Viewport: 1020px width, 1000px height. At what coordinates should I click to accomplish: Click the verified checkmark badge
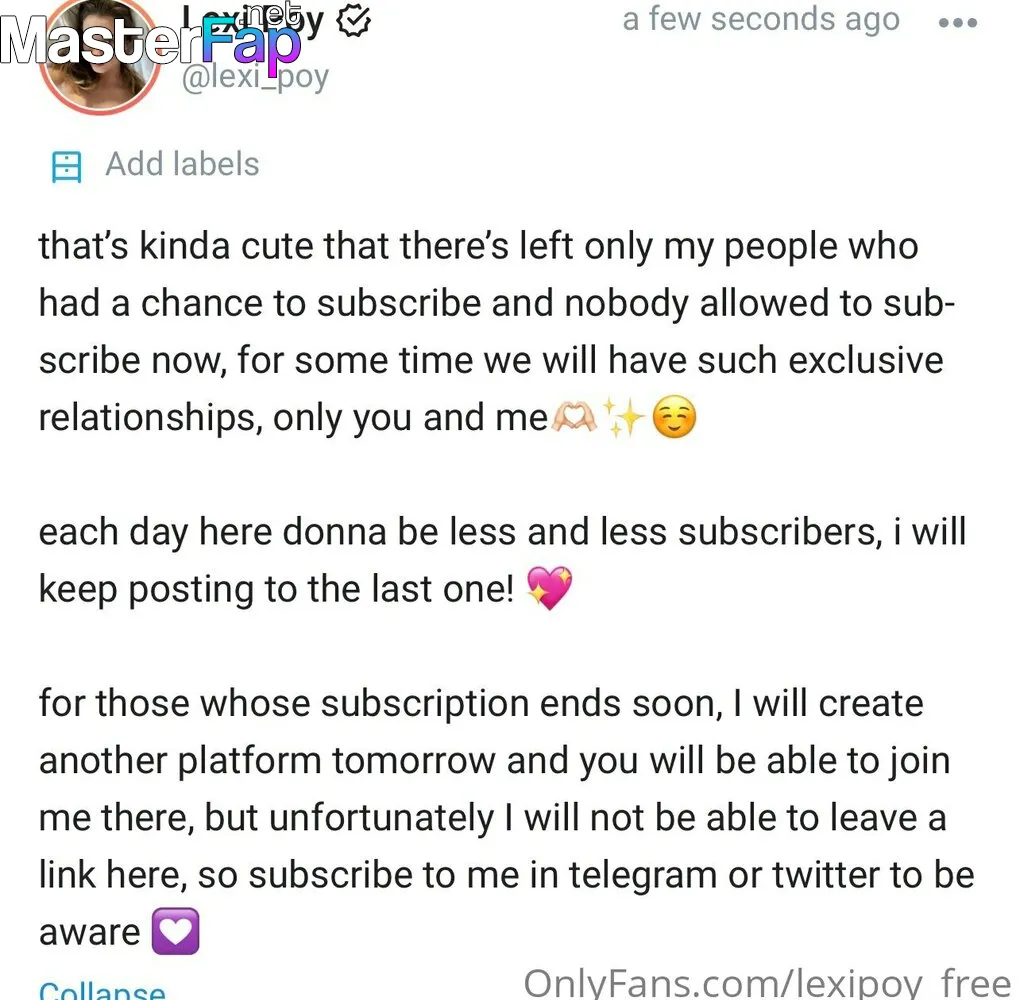(354, 21)
